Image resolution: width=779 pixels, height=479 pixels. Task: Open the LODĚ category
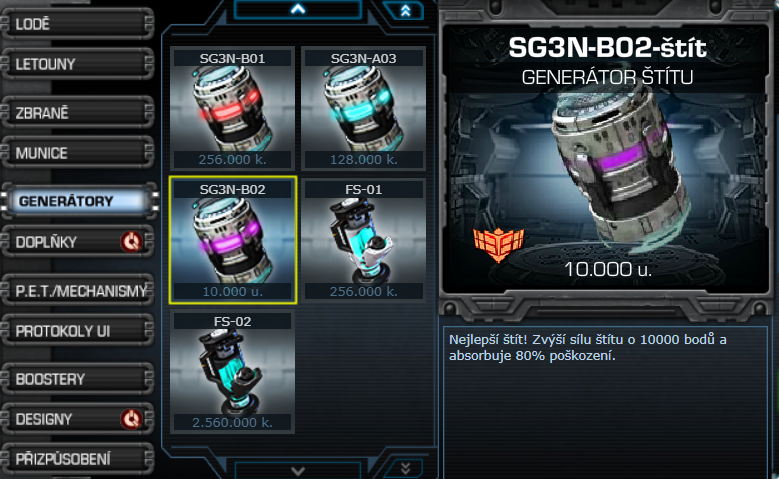(78, 23)
